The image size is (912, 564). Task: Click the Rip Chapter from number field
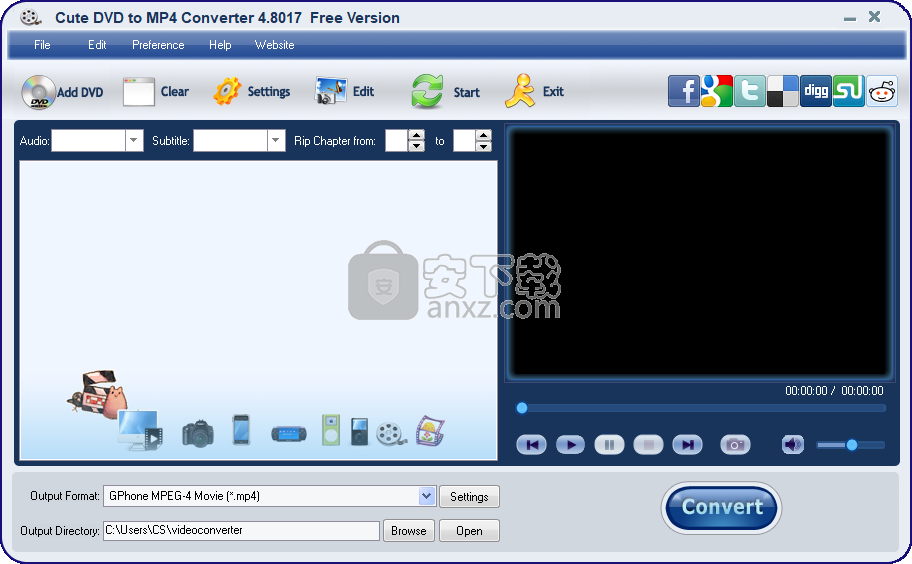[397, 141]
